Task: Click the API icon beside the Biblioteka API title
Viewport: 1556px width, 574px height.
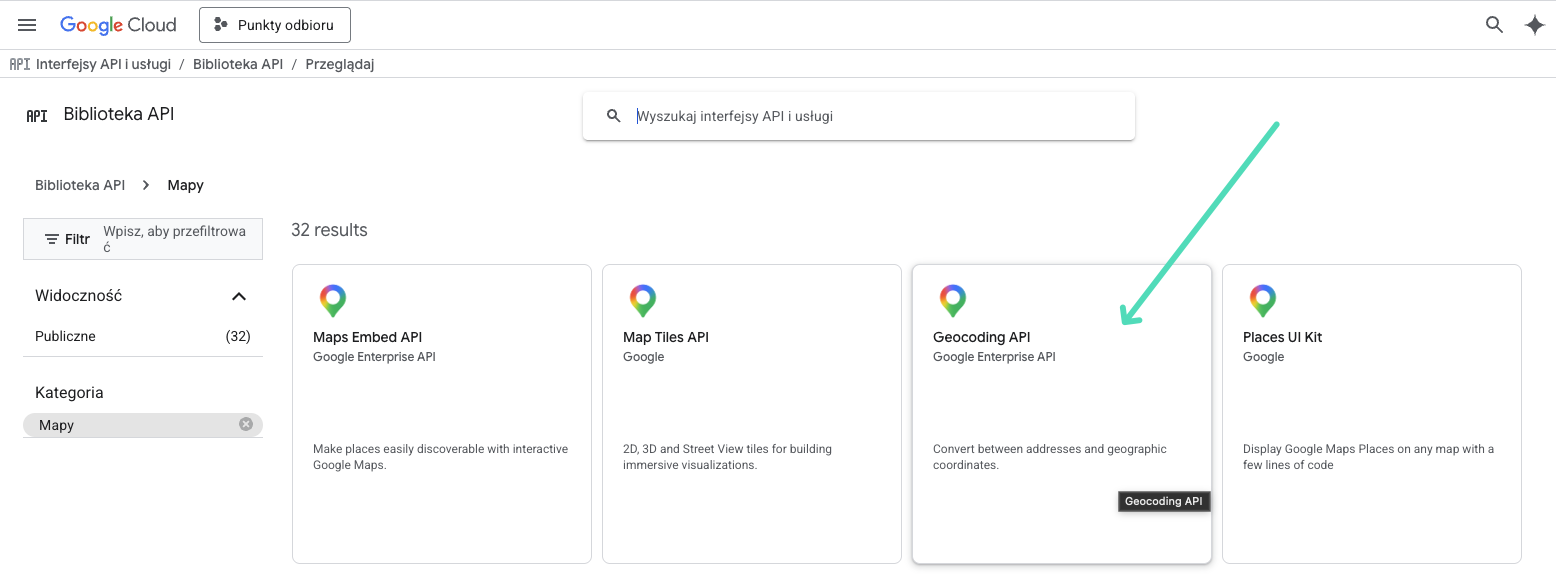Action: [37, 115]
